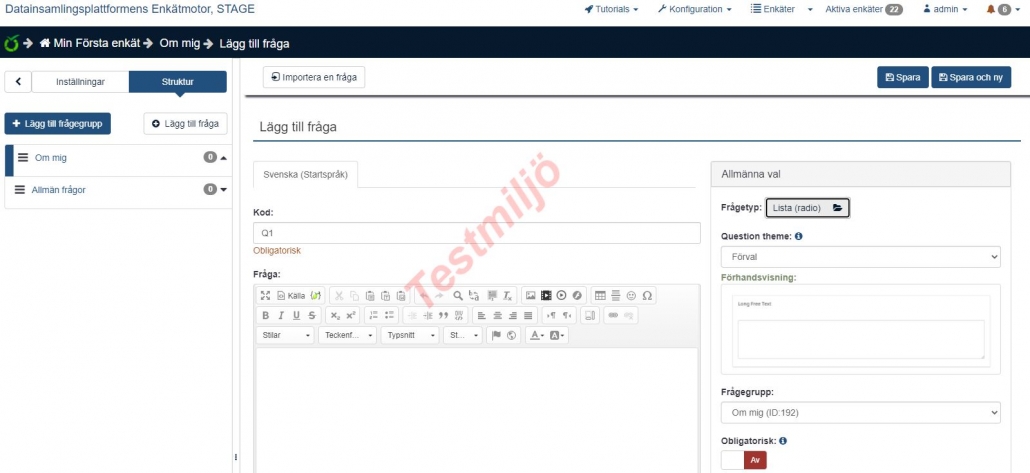1030x473 pixels.
Task: Insert a horizontal line
Action: pyautogui.click(x=616, y=296)
